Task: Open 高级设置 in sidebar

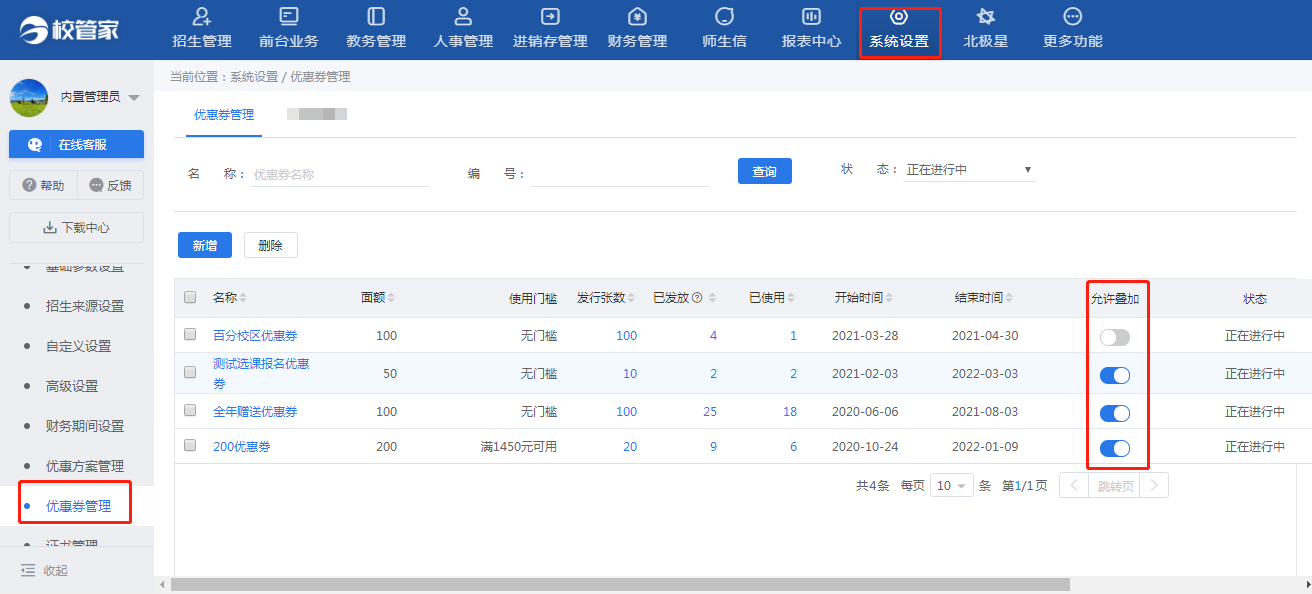Action: pyautogui.click(x=72, y=386)
